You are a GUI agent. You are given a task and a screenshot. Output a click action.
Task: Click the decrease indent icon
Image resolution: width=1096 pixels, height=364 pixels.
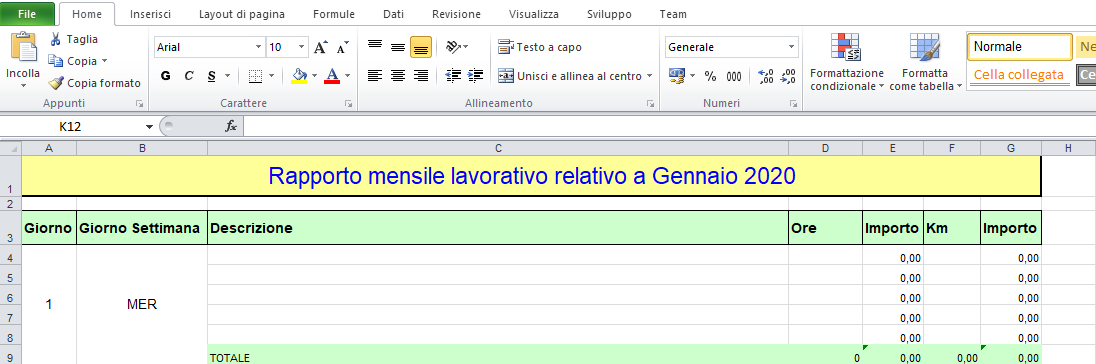(453, 75)
